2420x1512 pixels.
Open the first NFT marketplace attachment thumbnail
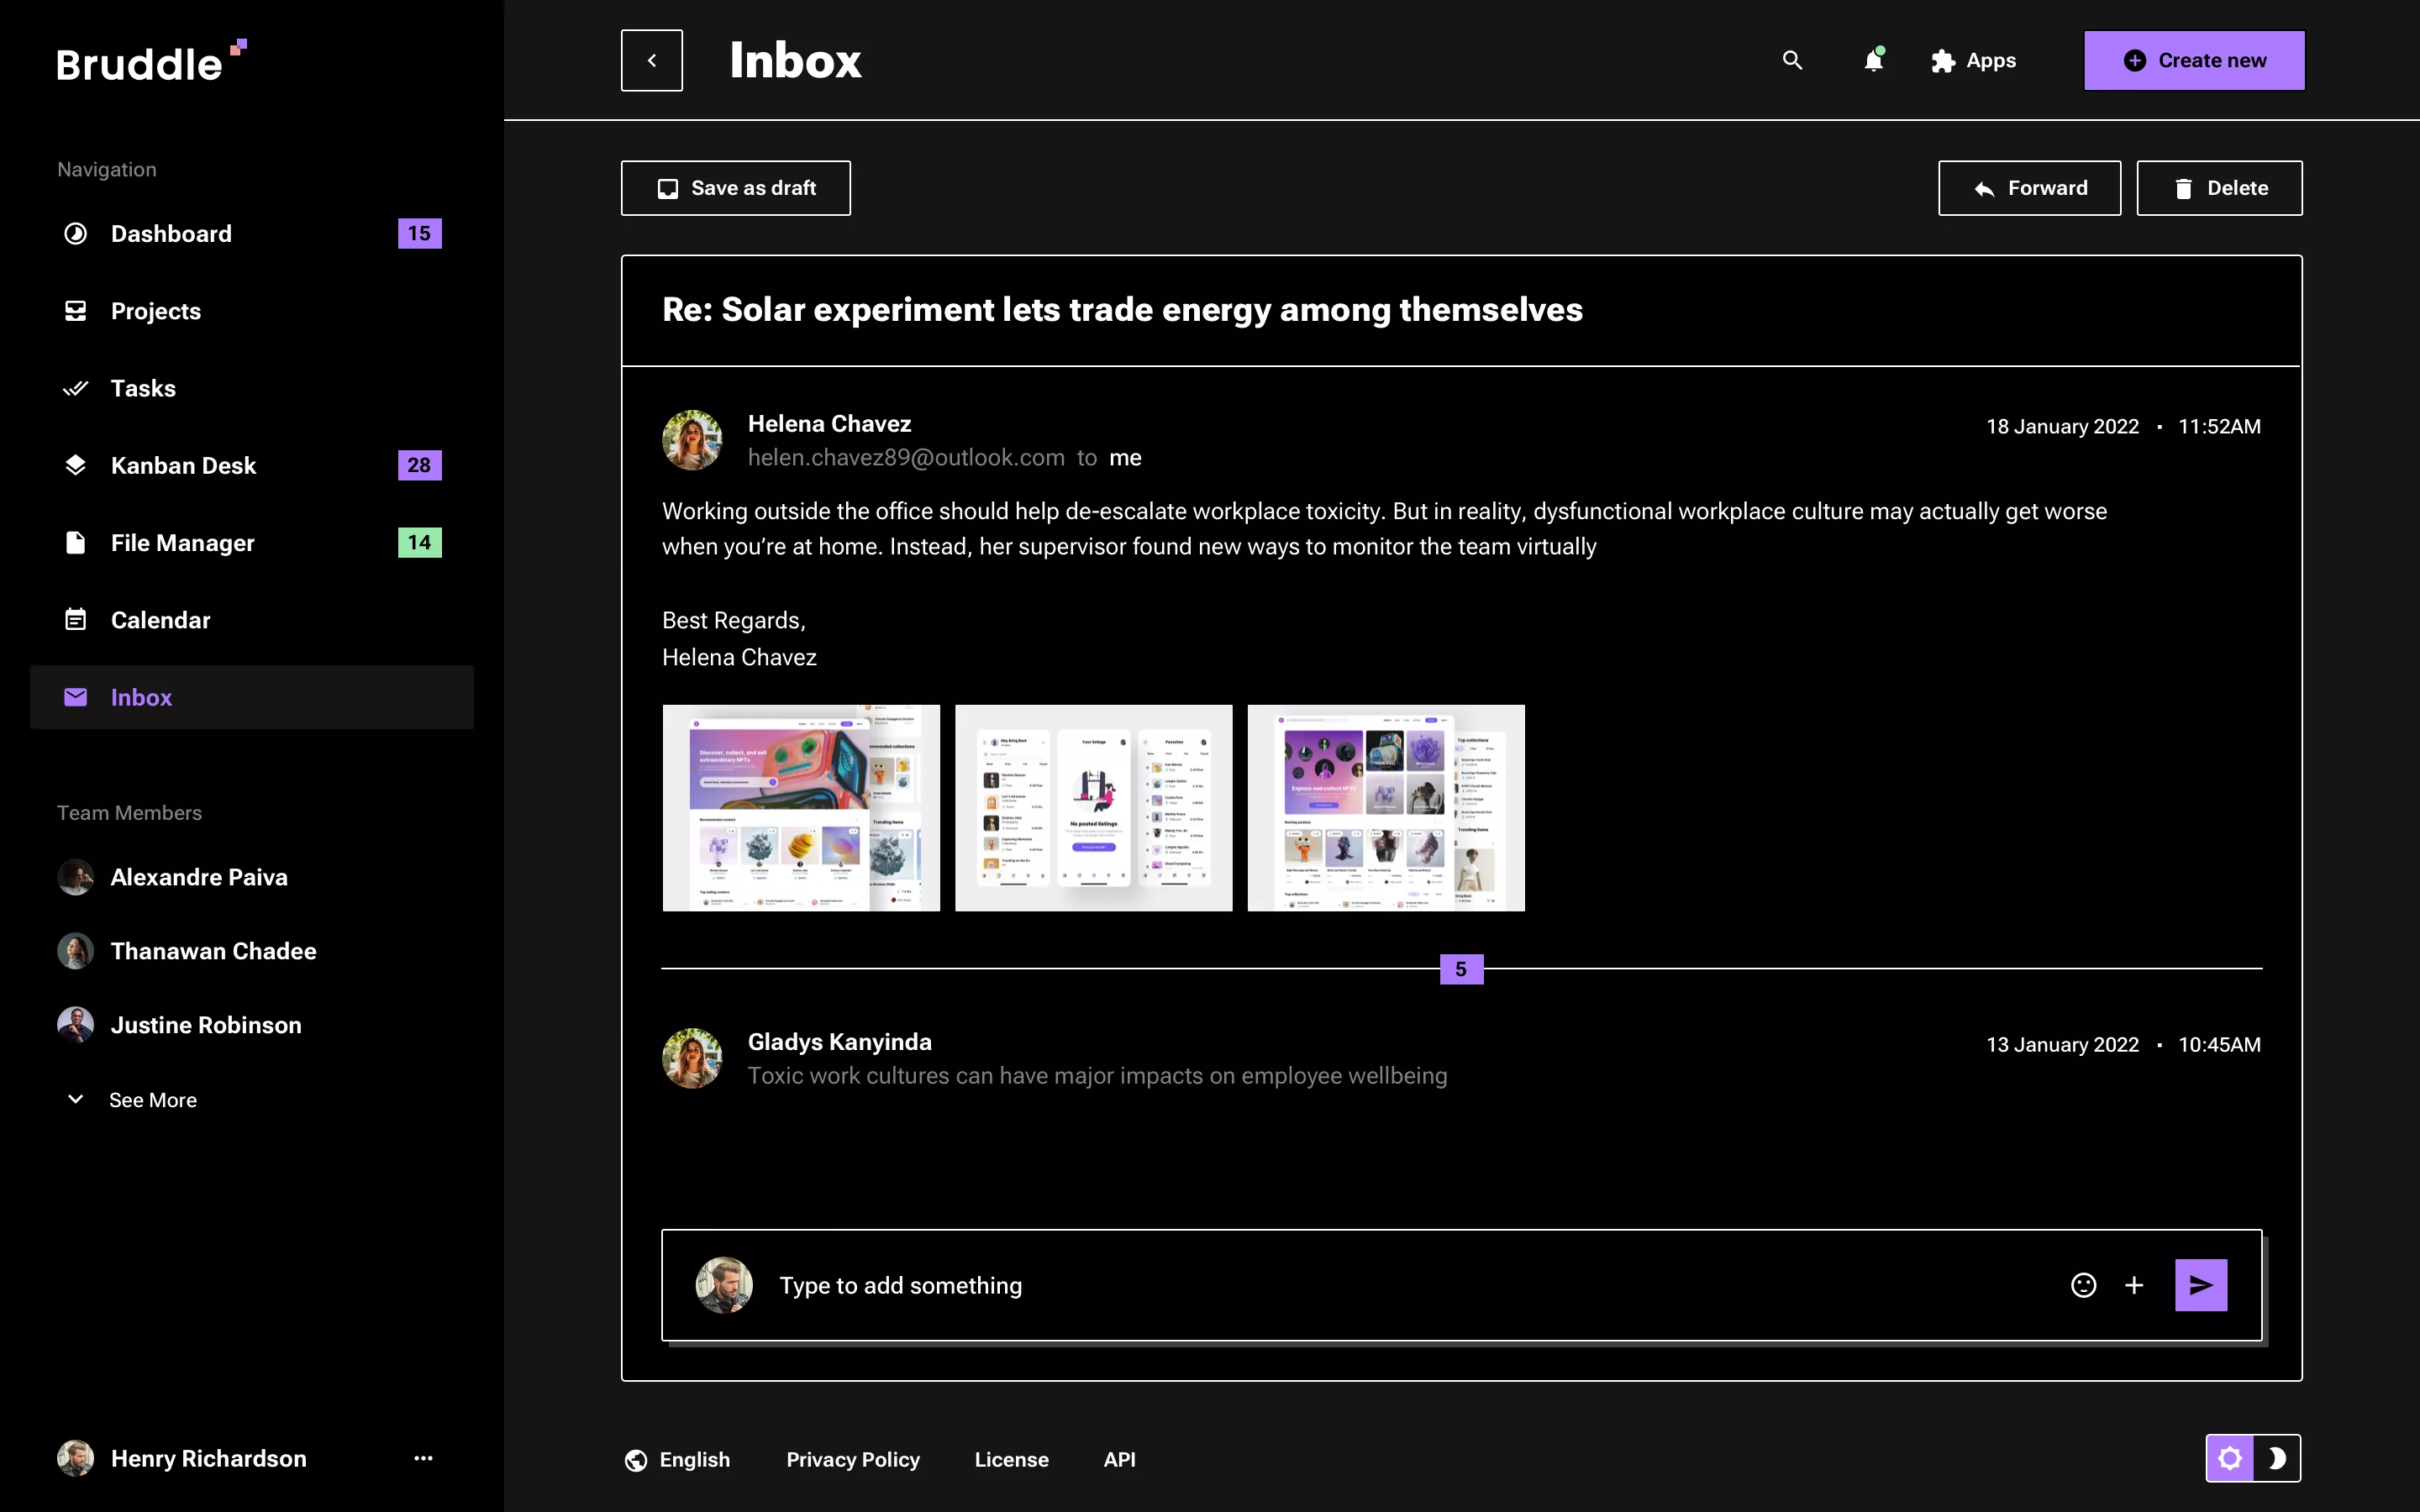click(800, 807)
